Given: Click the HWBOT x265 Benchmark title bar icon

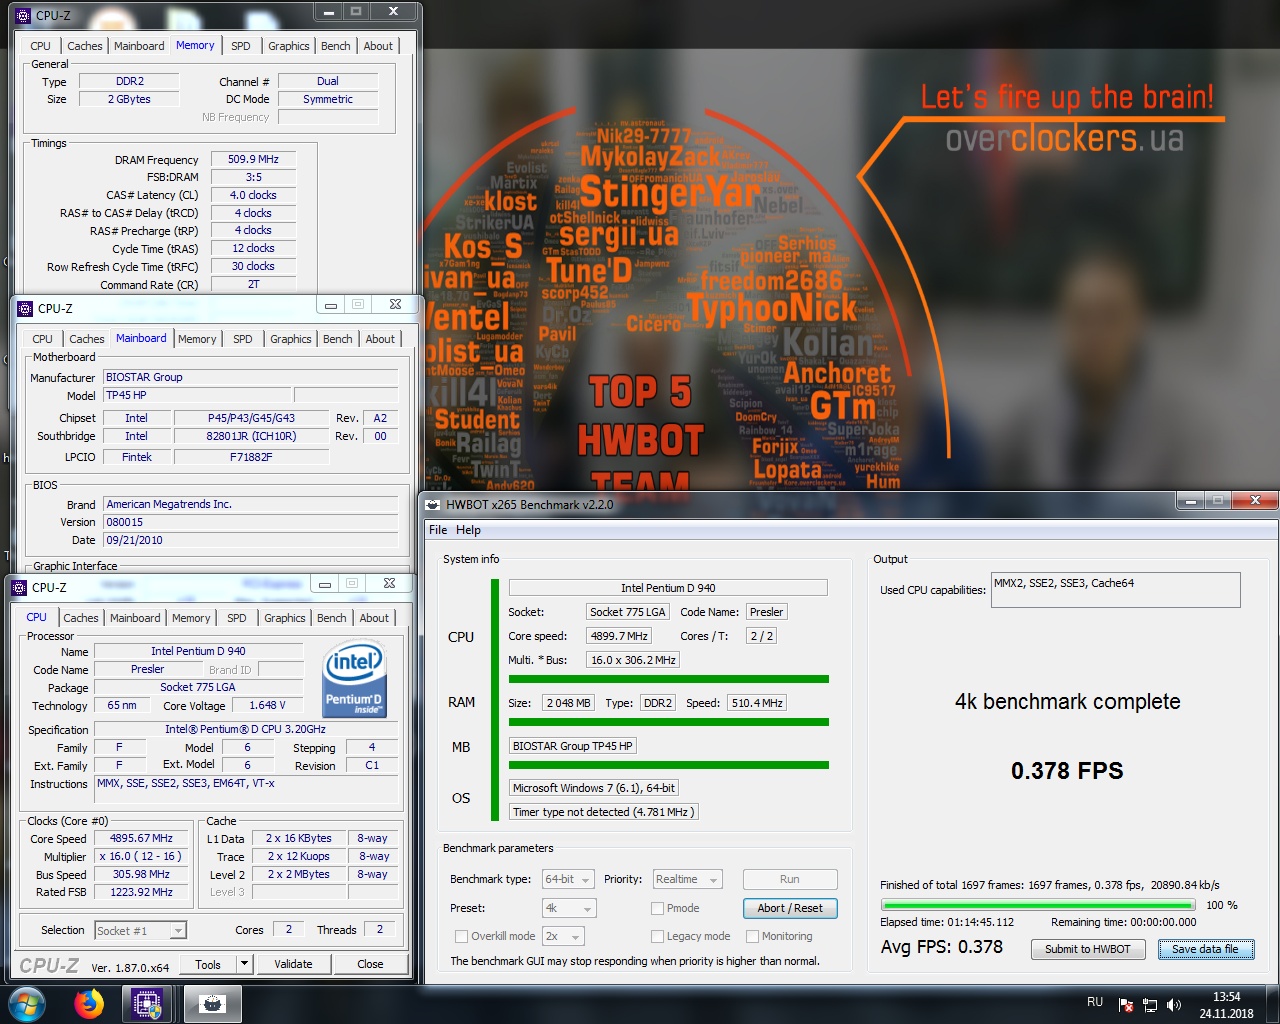Looking at the screenshot, I should coord(433,504).
